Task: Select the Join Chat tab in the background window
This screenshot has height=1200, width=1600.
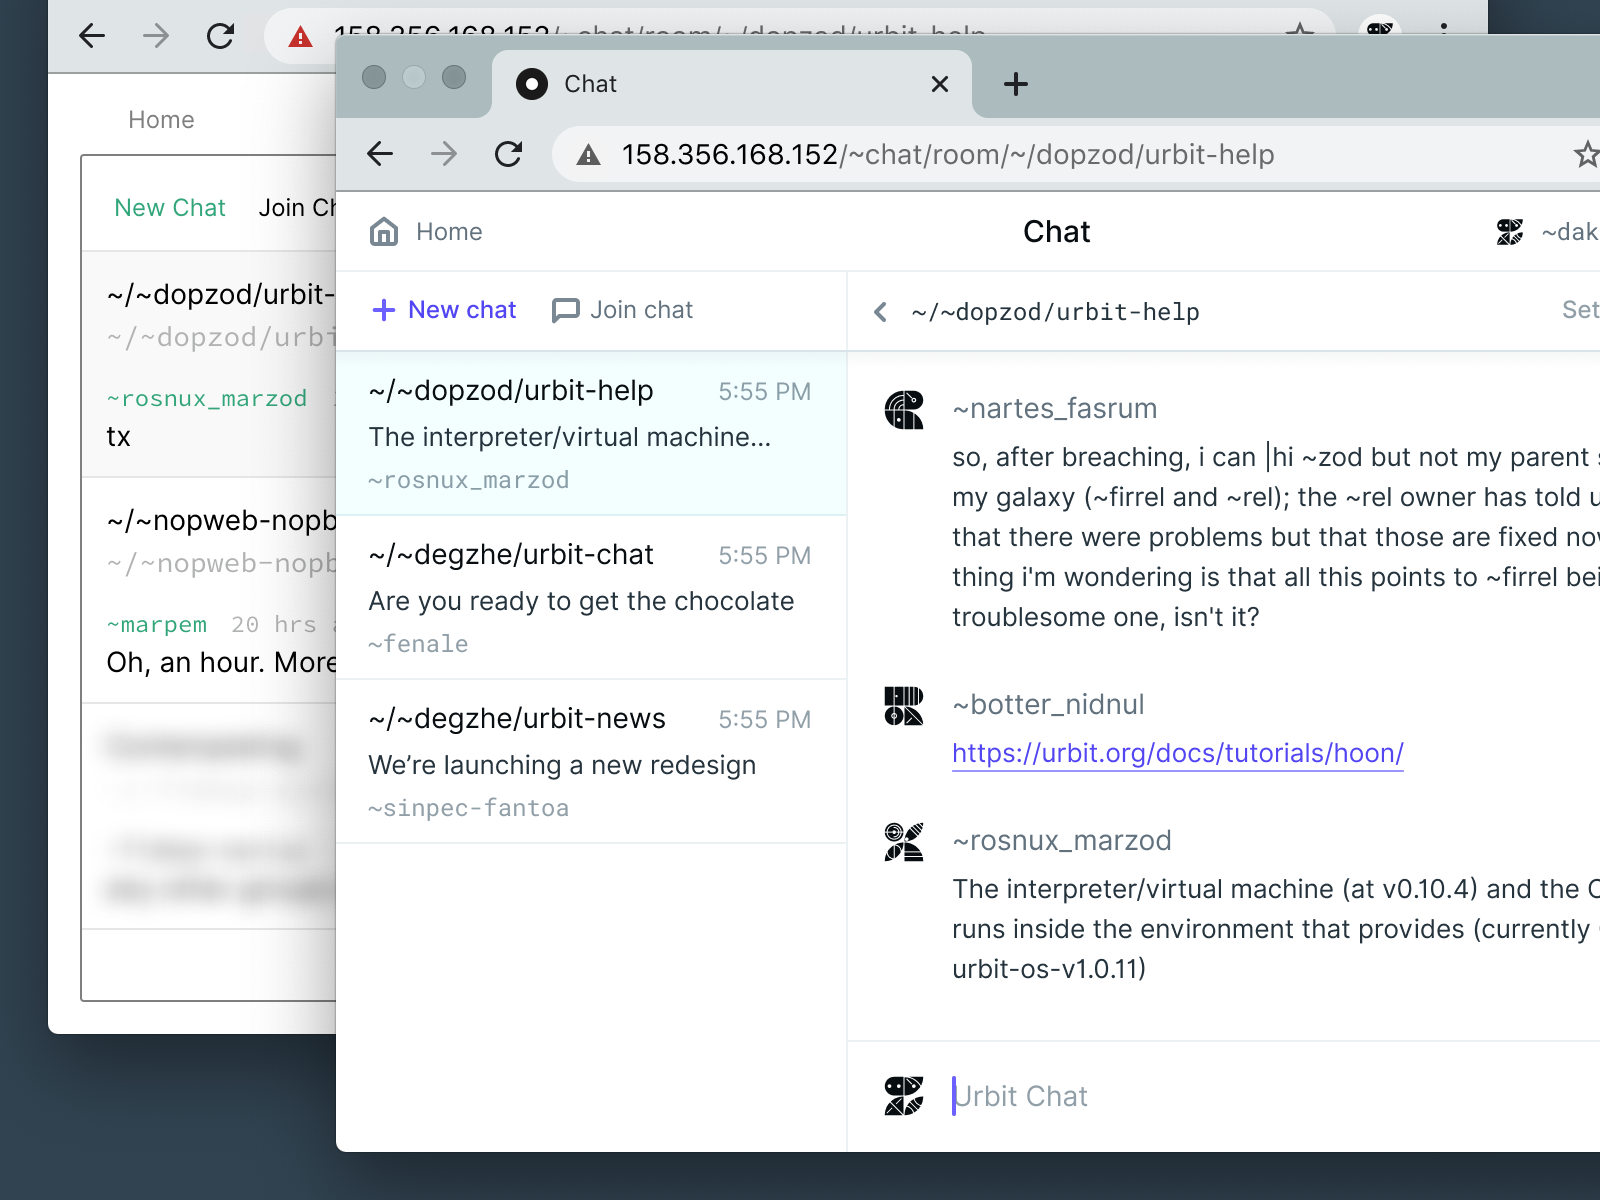Action: (297, 208)
